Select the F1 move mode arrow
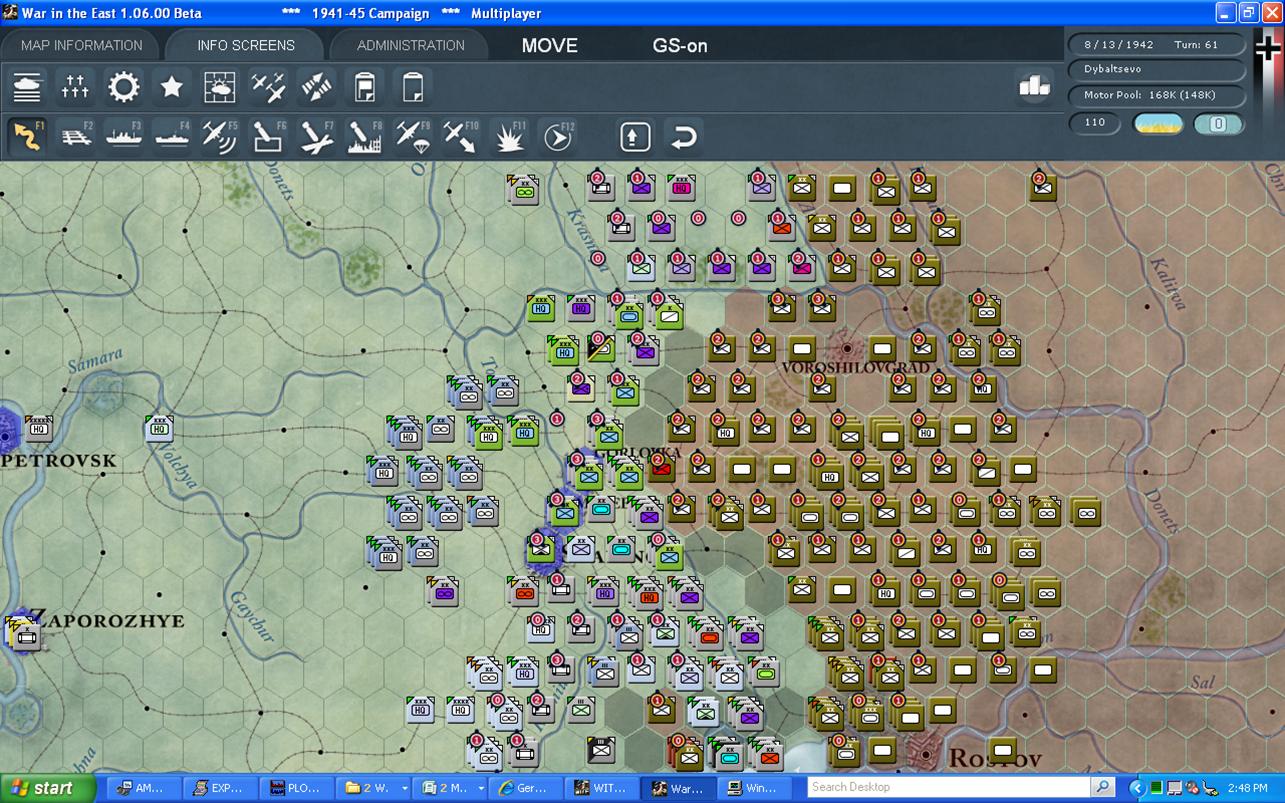The image size is (1285, 803). [28, 136]
